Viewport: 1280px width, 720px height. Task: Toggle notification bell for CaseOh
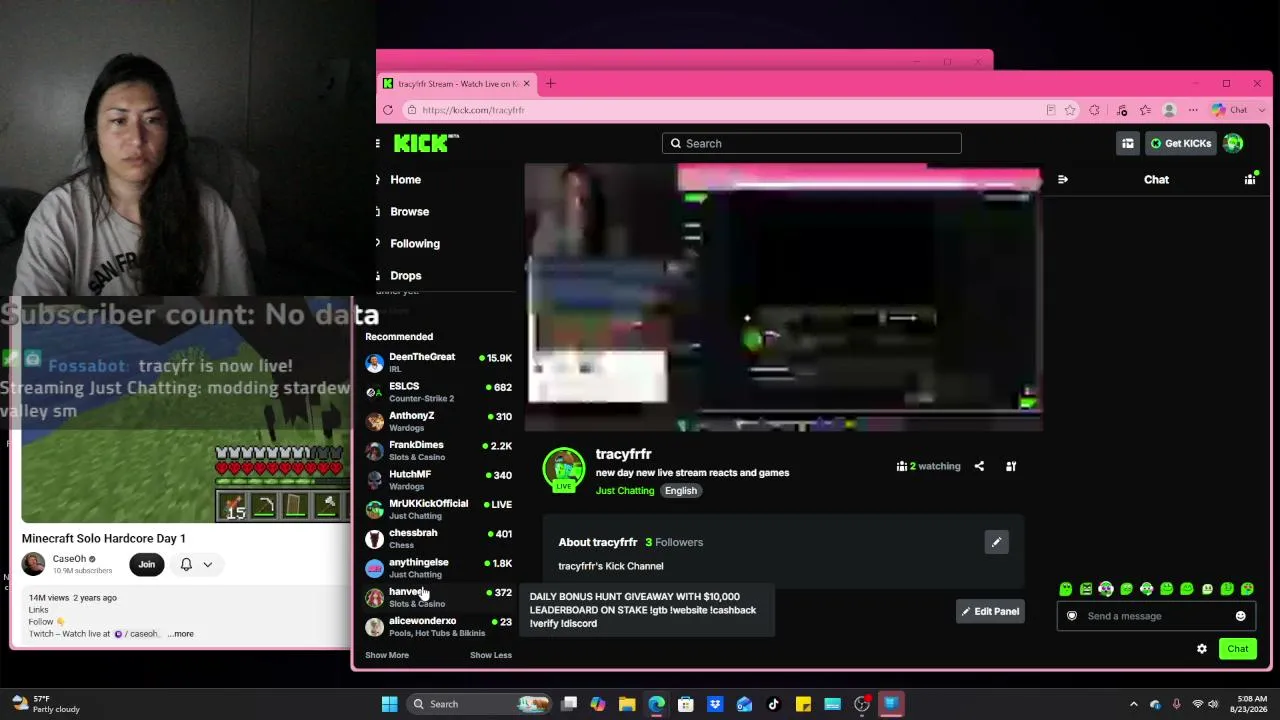(x=186, y=564)
